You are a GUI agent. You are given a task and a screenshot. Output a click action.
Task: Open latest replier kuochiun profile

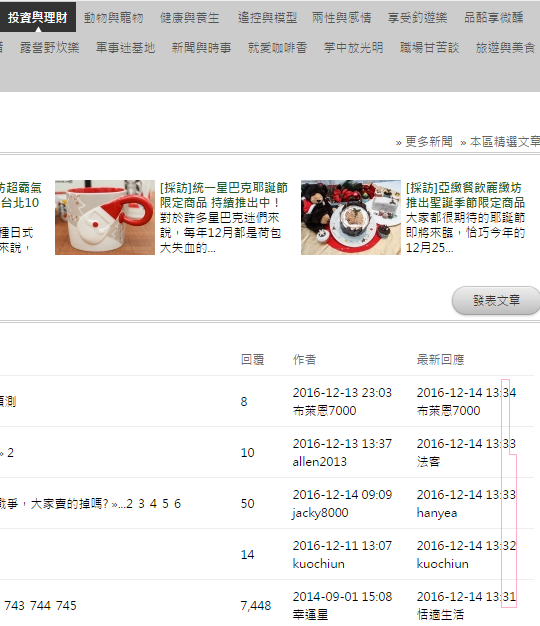pyautogui.click(x=443, y=564)
